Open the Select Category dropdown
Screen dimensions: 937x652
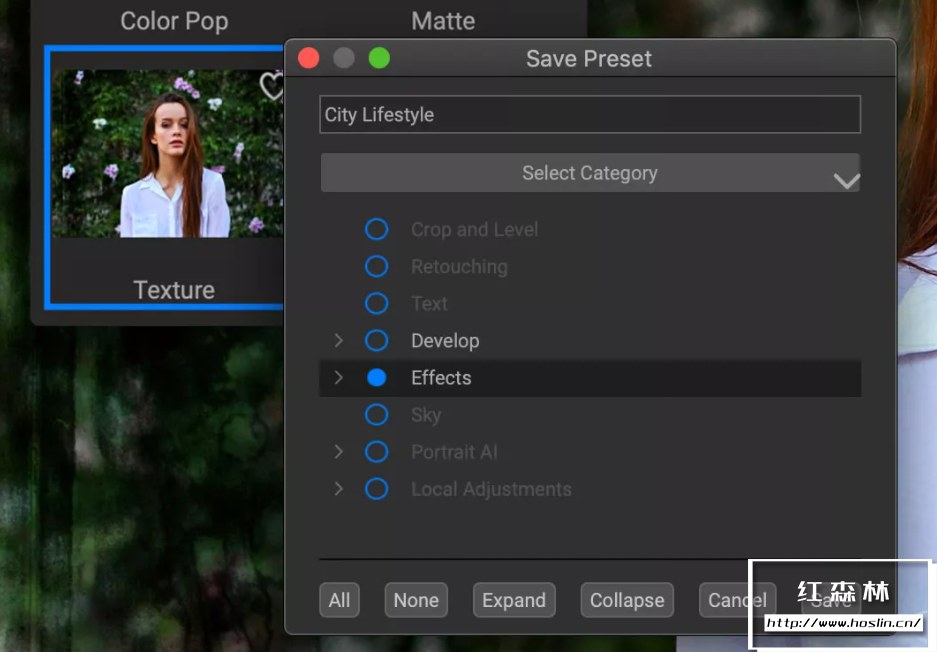coord(590,173)
